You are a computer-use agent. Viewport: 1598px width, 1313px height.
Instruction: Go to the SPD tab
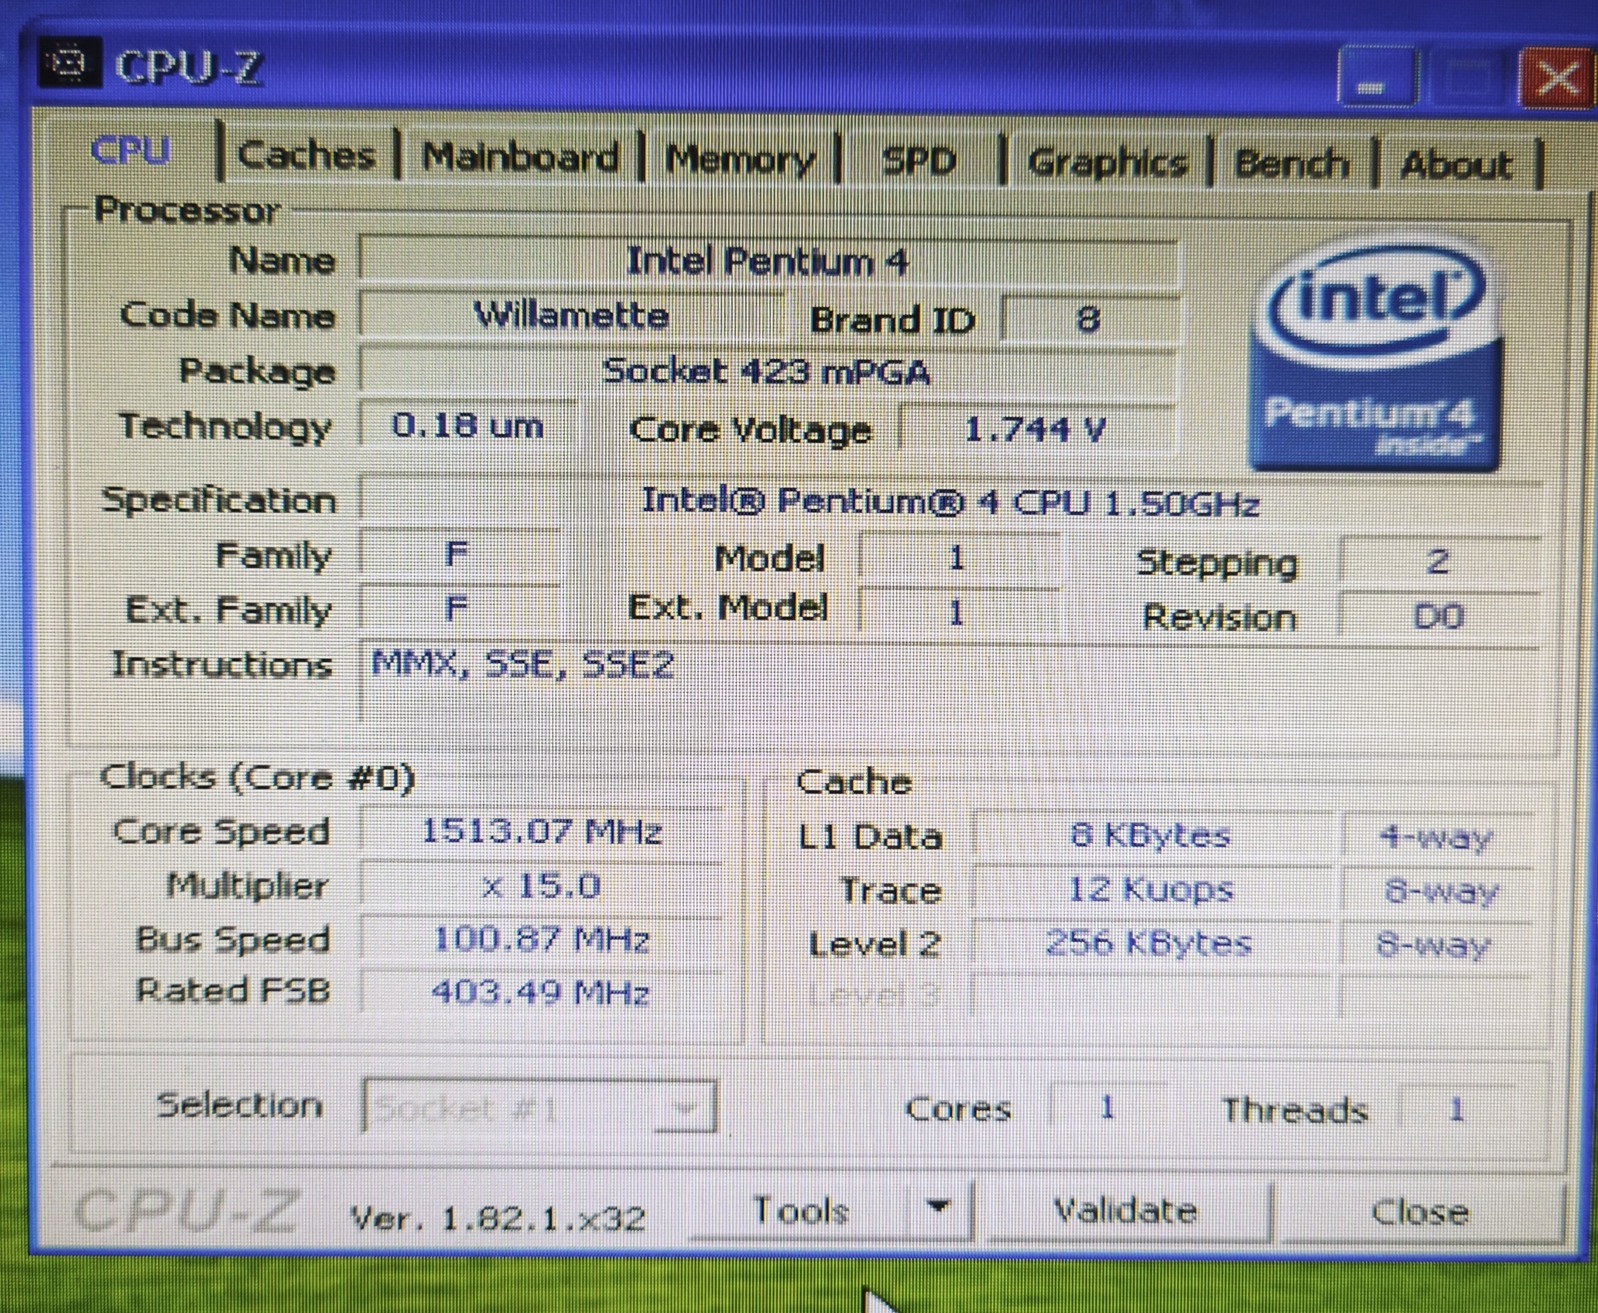(918, 161)
